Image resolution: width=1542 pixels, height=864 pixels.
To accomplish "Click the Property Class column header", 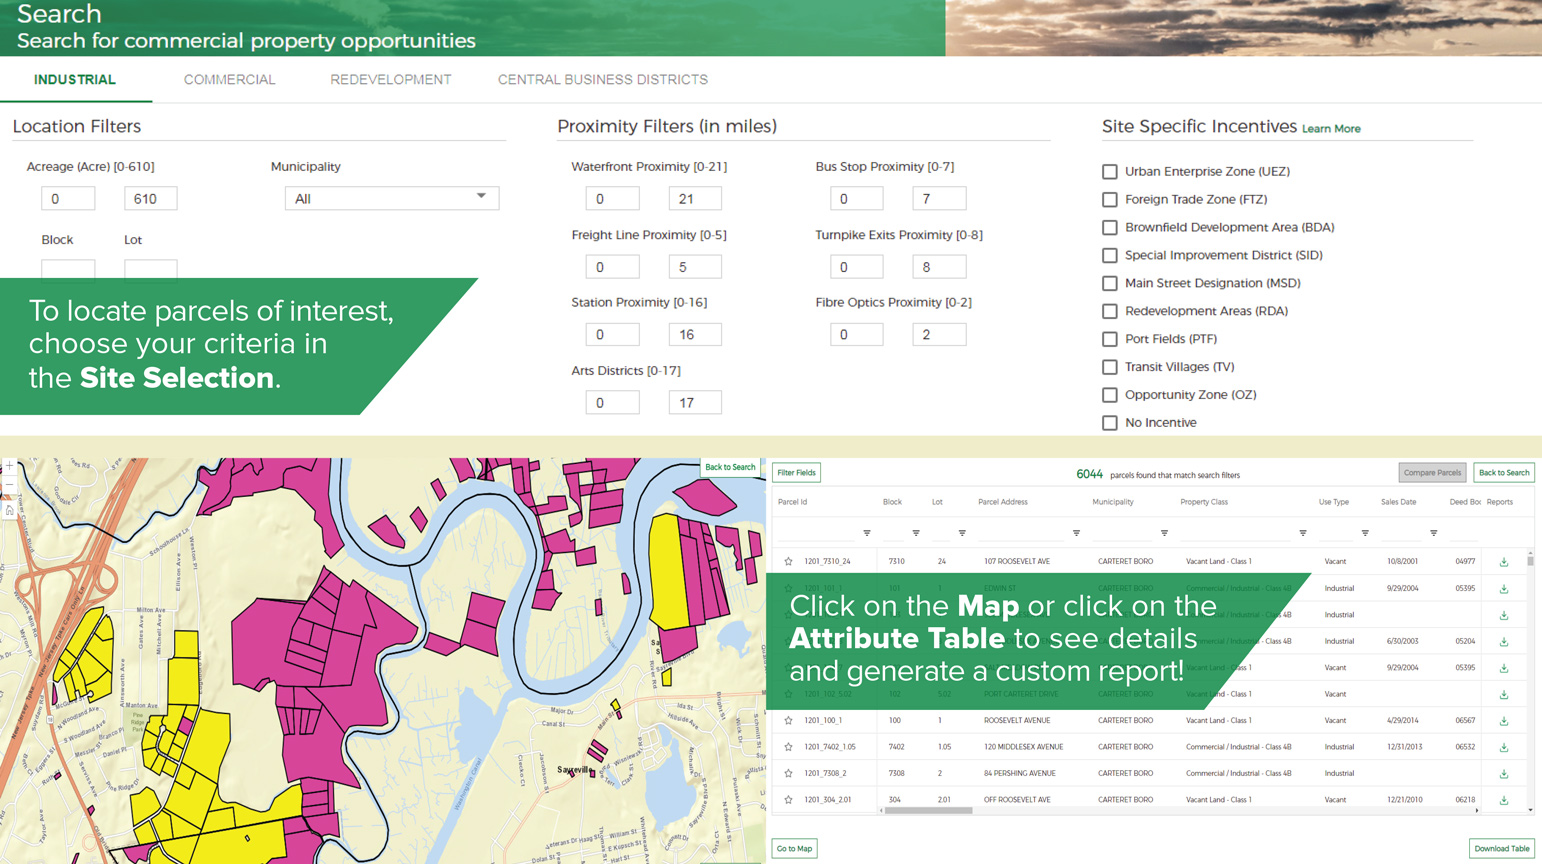I will [1204, 502].
